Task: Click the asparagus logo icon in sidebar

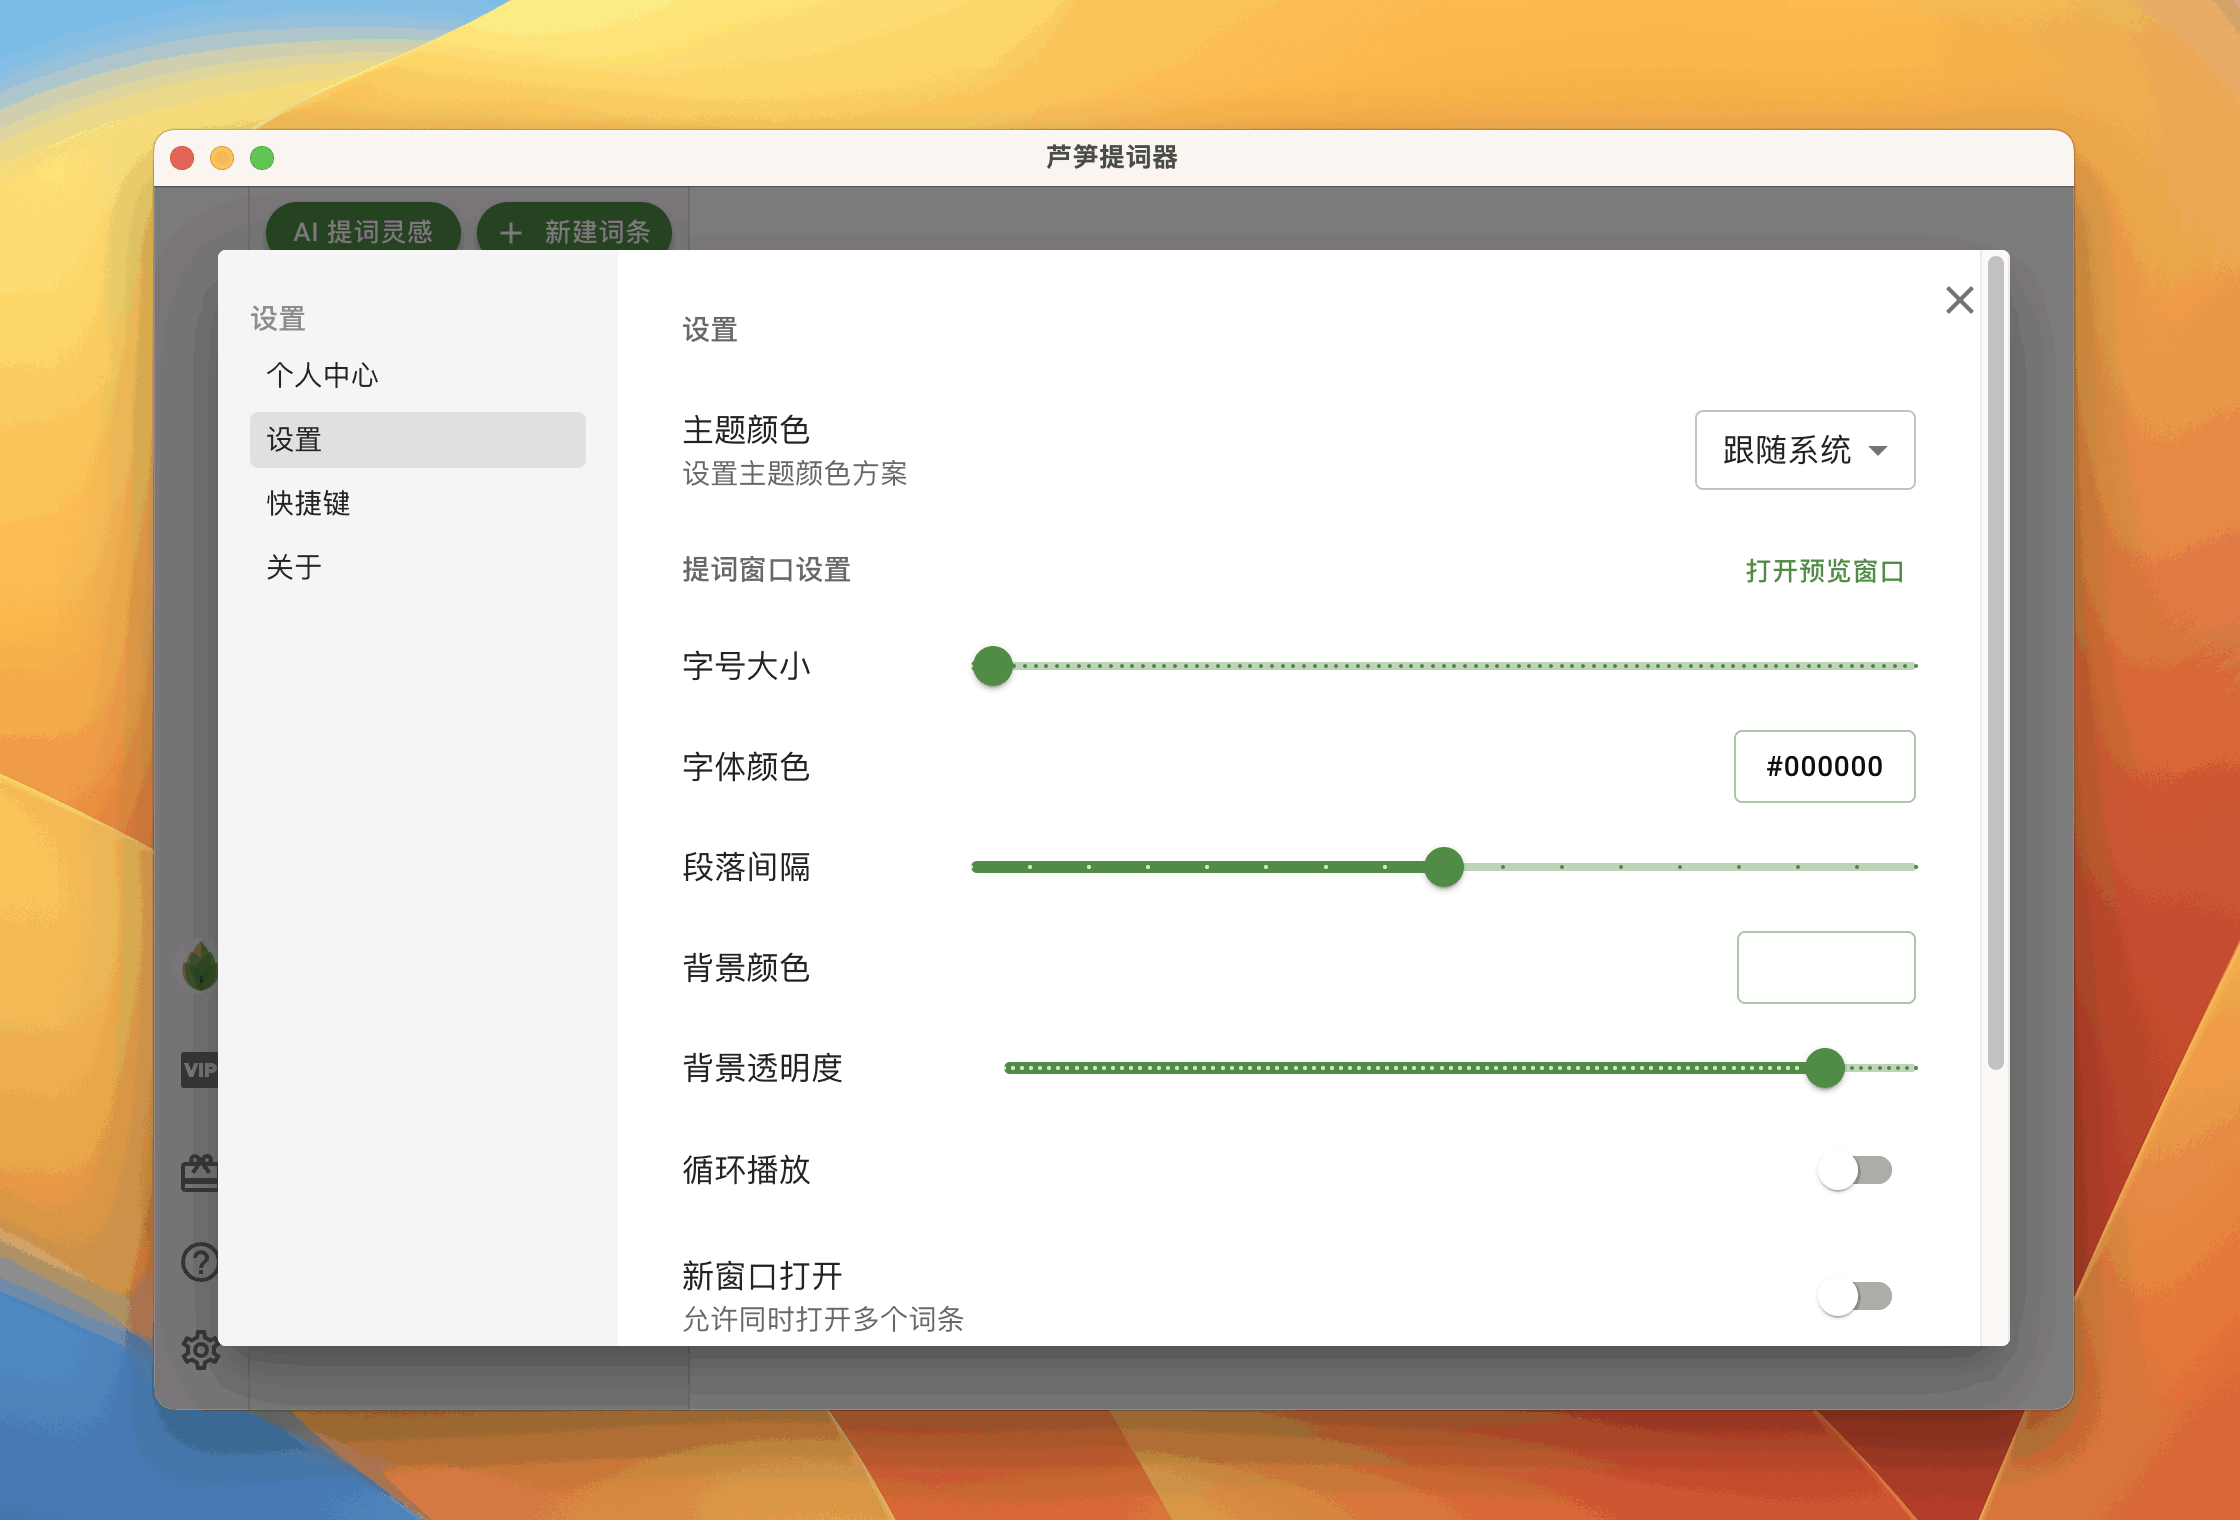Action: [x=200, y=966]
